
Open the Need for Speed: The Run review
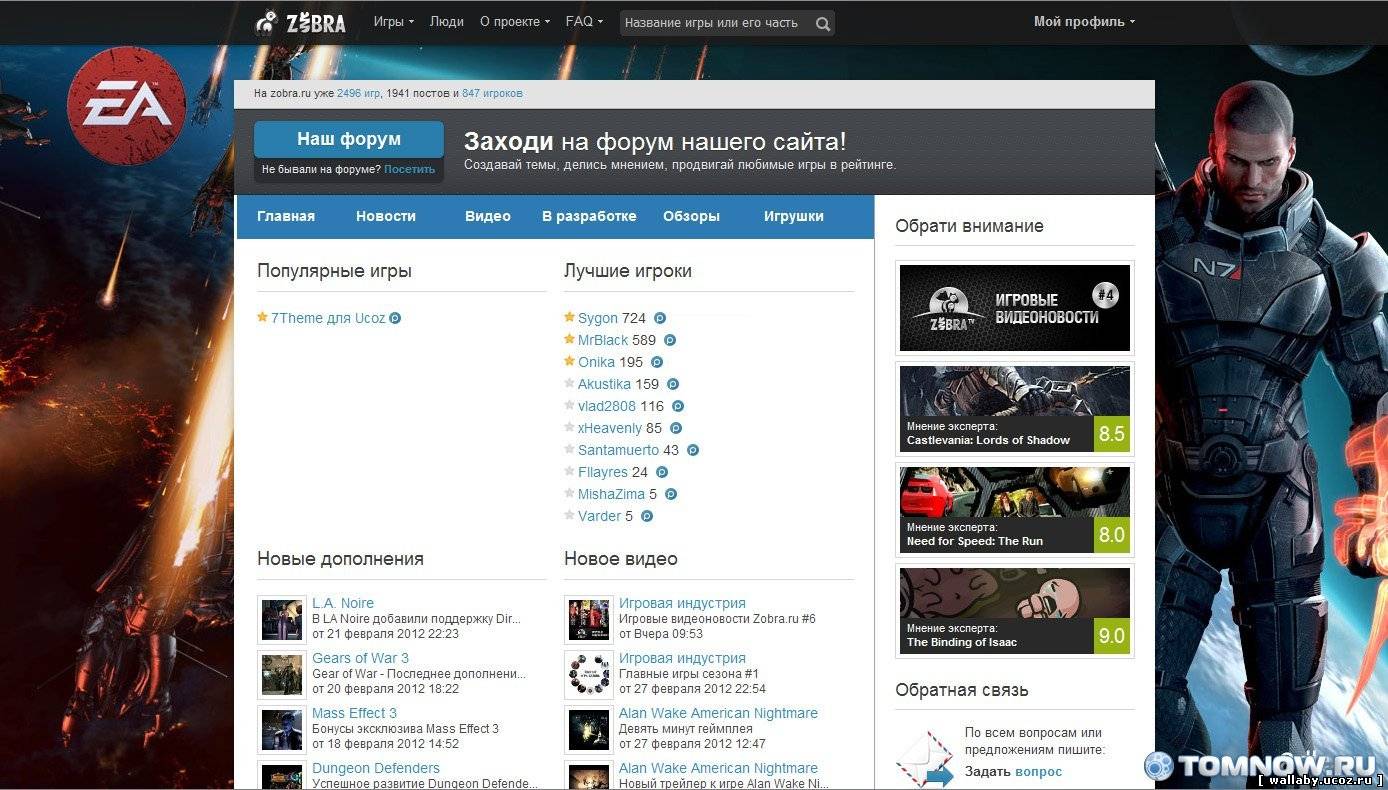(x=1015, y=510)
